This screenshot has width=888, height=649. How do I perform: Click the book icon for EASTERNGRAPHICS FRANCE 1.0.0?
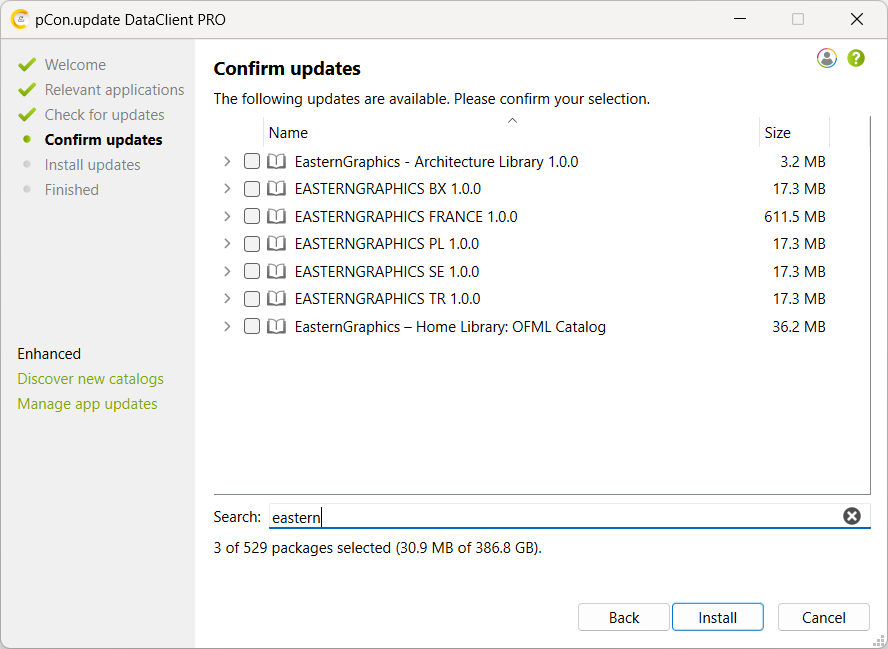(x=276, y=216)
